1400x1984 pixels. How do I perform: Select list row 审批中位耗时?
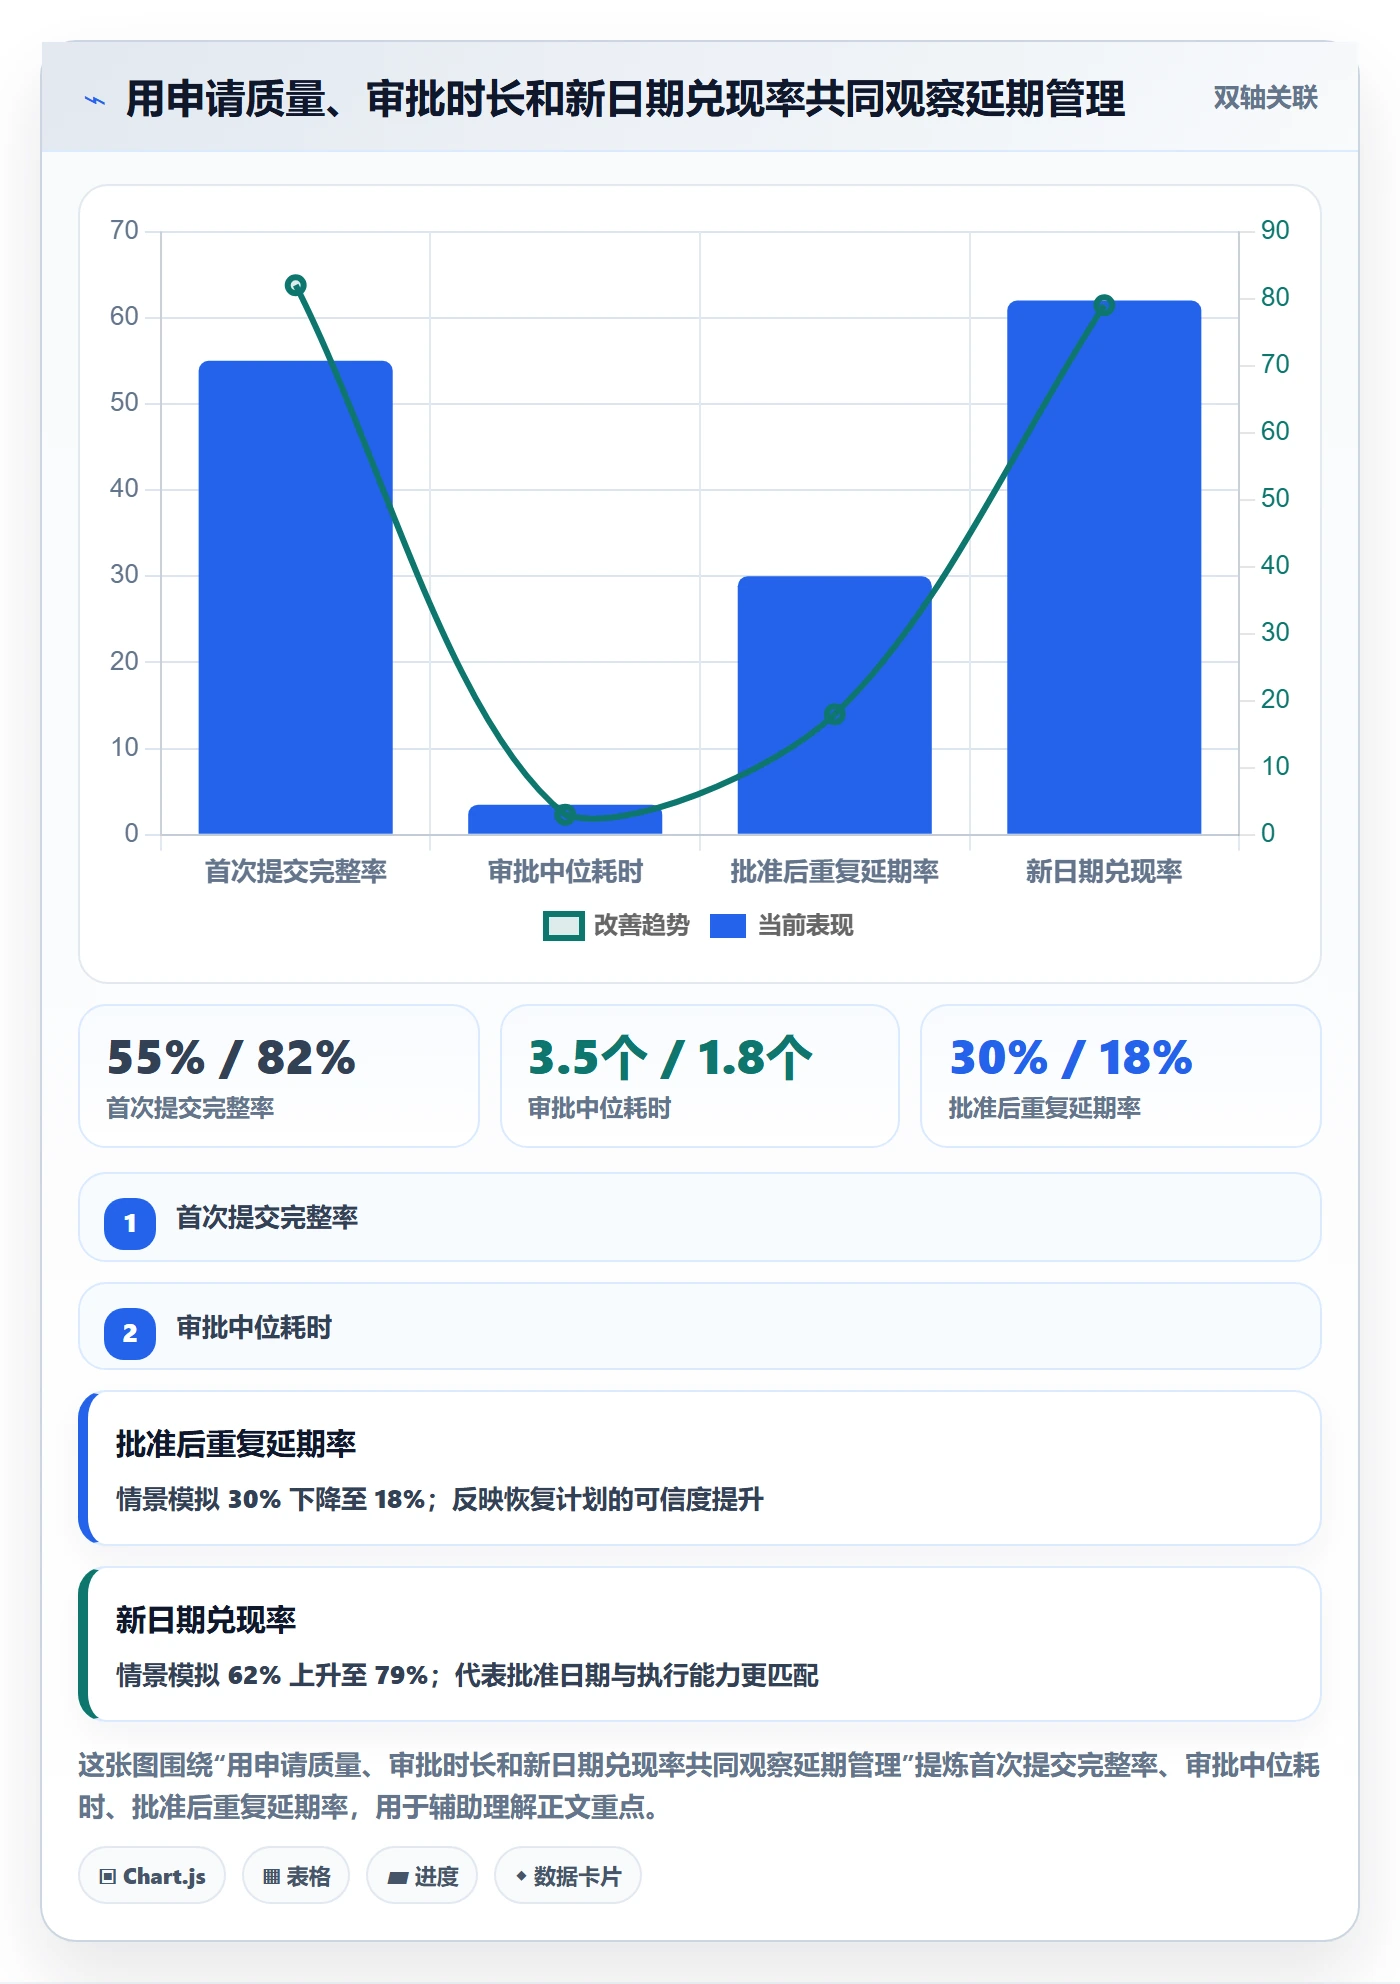700,1327
